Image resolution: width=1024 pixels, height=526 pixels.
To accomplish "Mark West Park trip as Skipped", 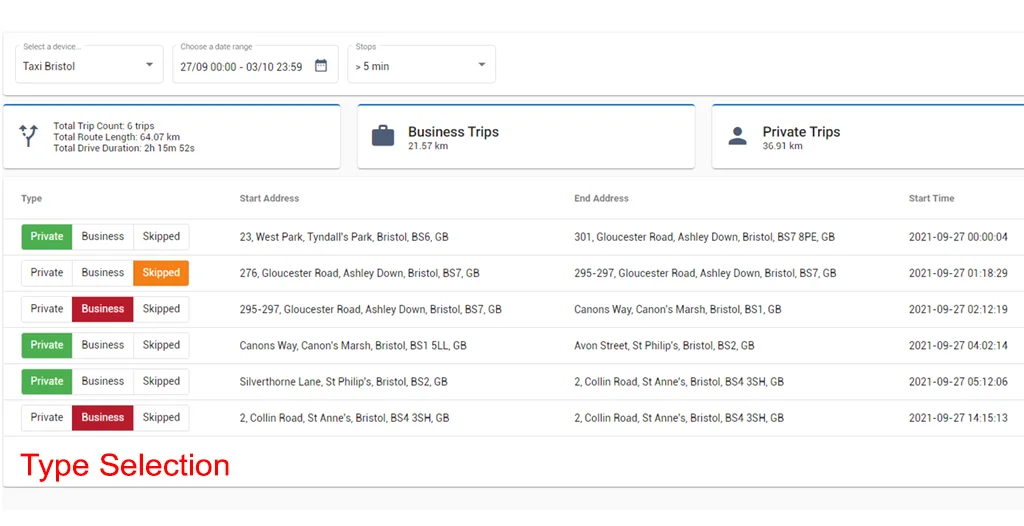I will coord(161,237).
